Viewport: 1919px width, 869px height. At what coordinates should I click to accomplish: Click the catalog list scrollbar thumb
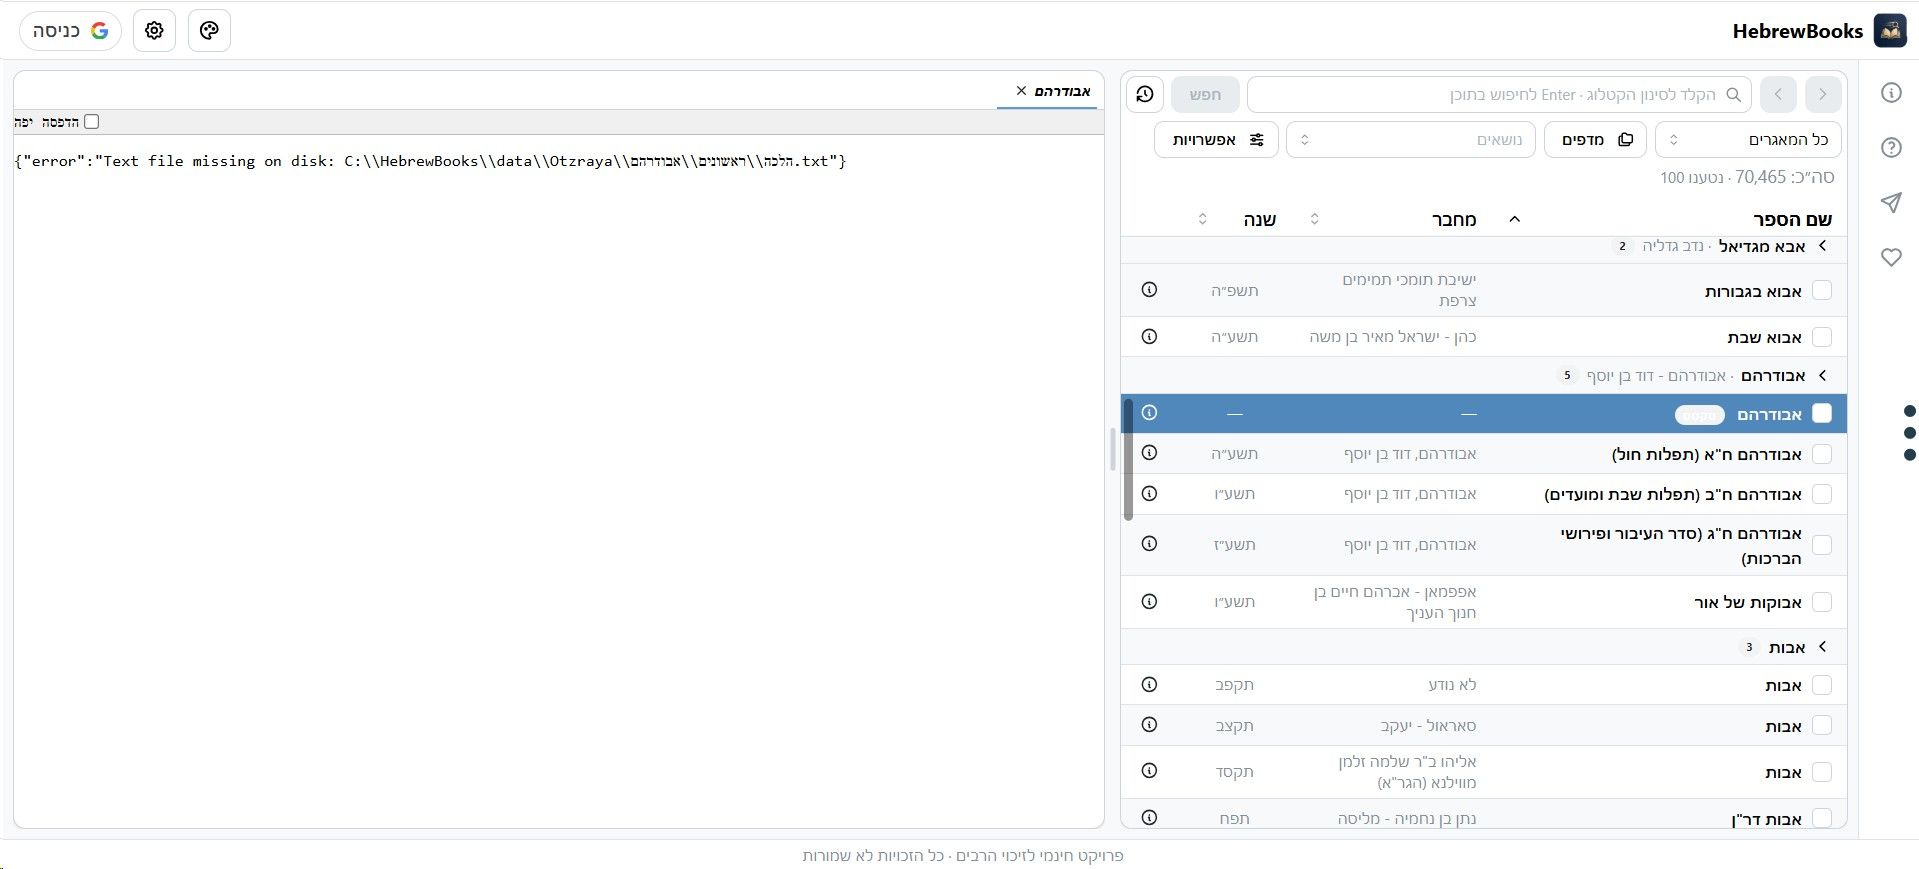pos(1128,459)
